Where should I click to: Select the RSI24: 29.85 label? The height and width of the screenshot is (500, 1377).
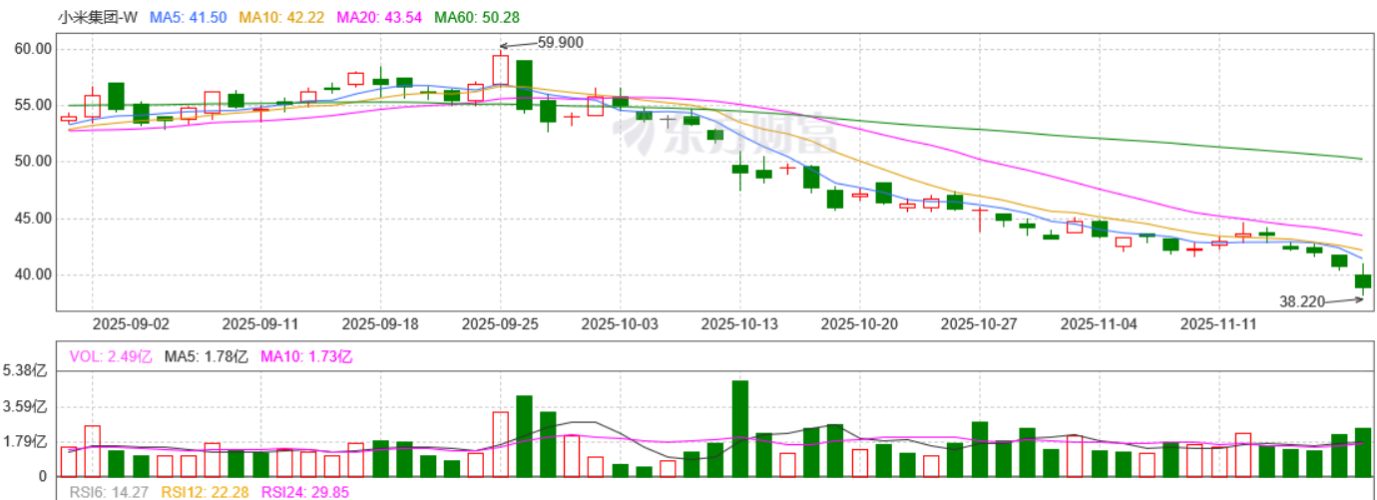tap(306, 491)
